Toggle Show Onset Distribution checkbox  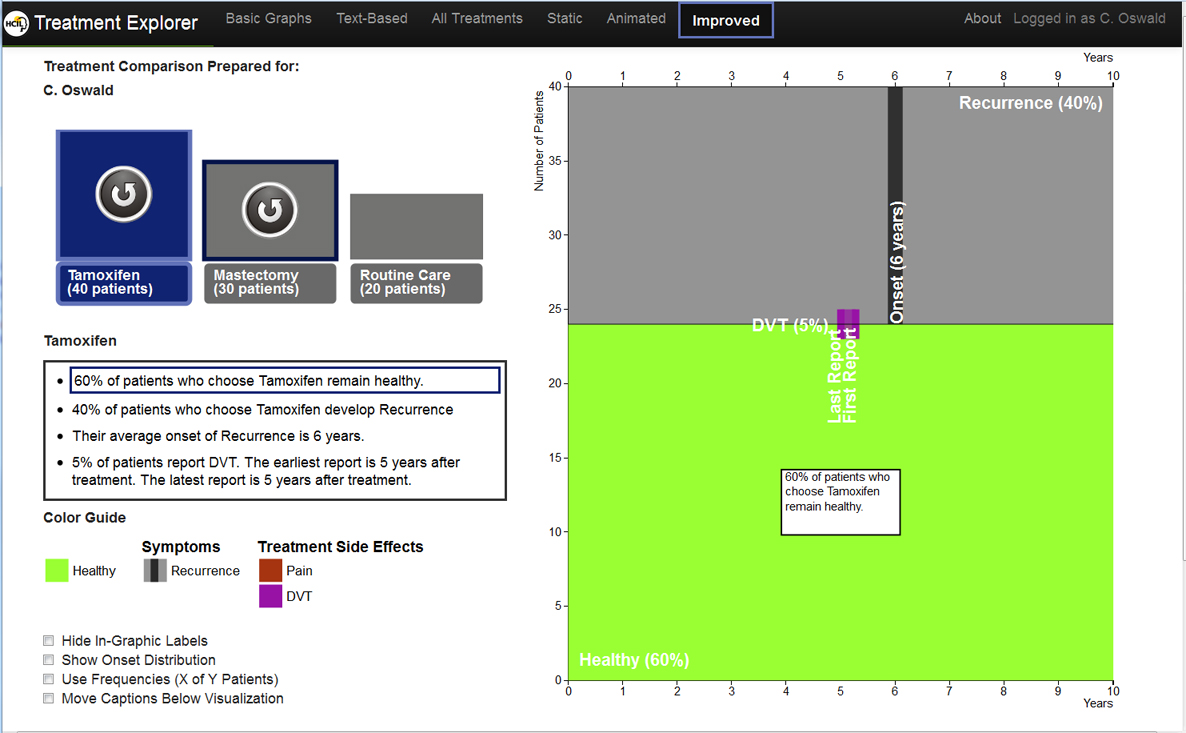click(49, 660)
